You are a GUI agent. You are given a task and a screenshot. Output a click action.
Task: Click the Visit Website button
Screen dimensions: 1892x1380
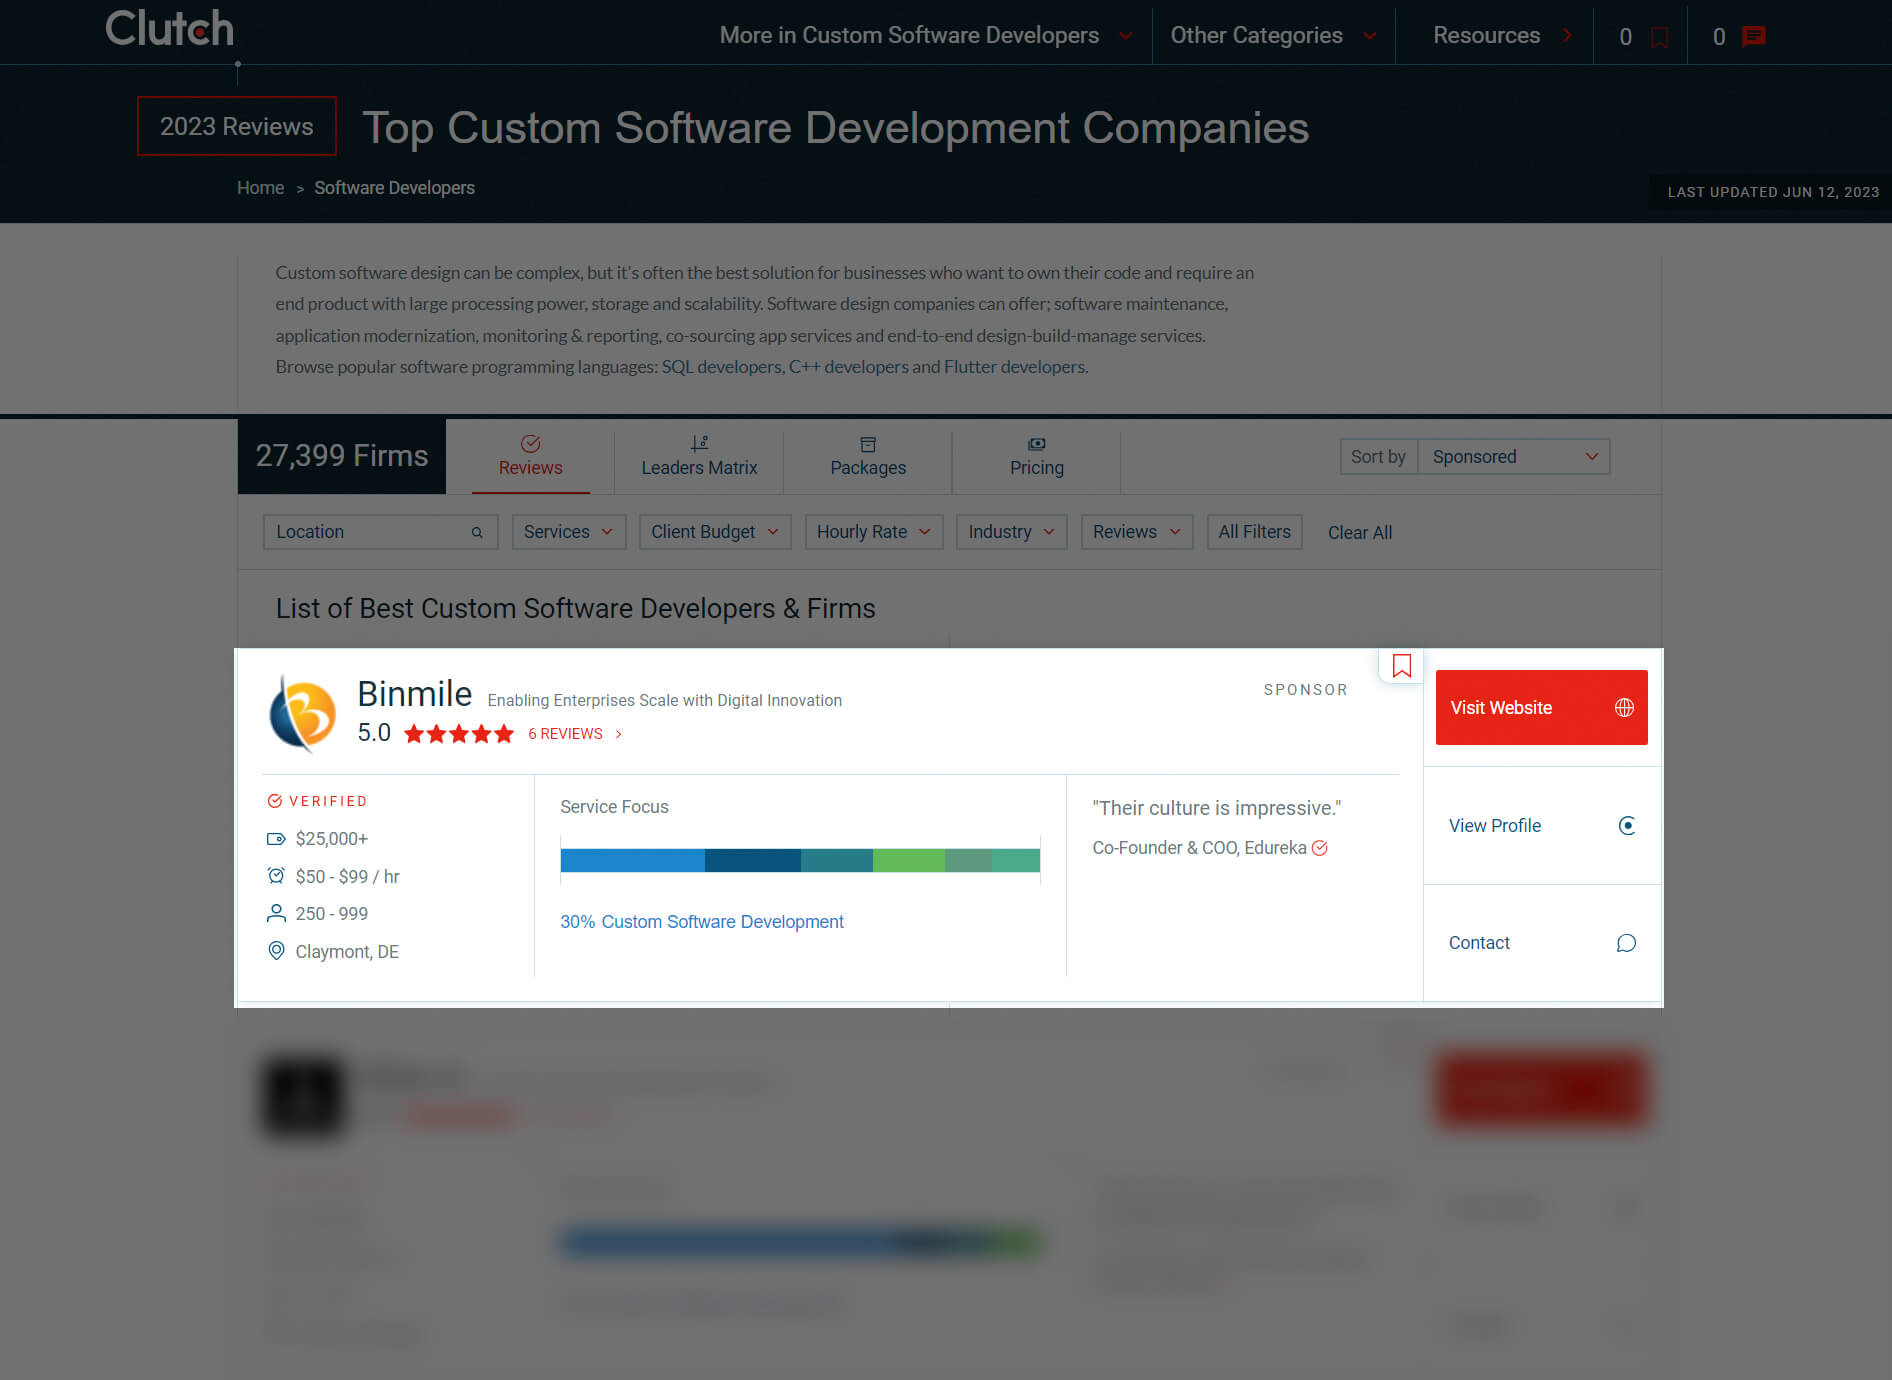point(1542,707)
